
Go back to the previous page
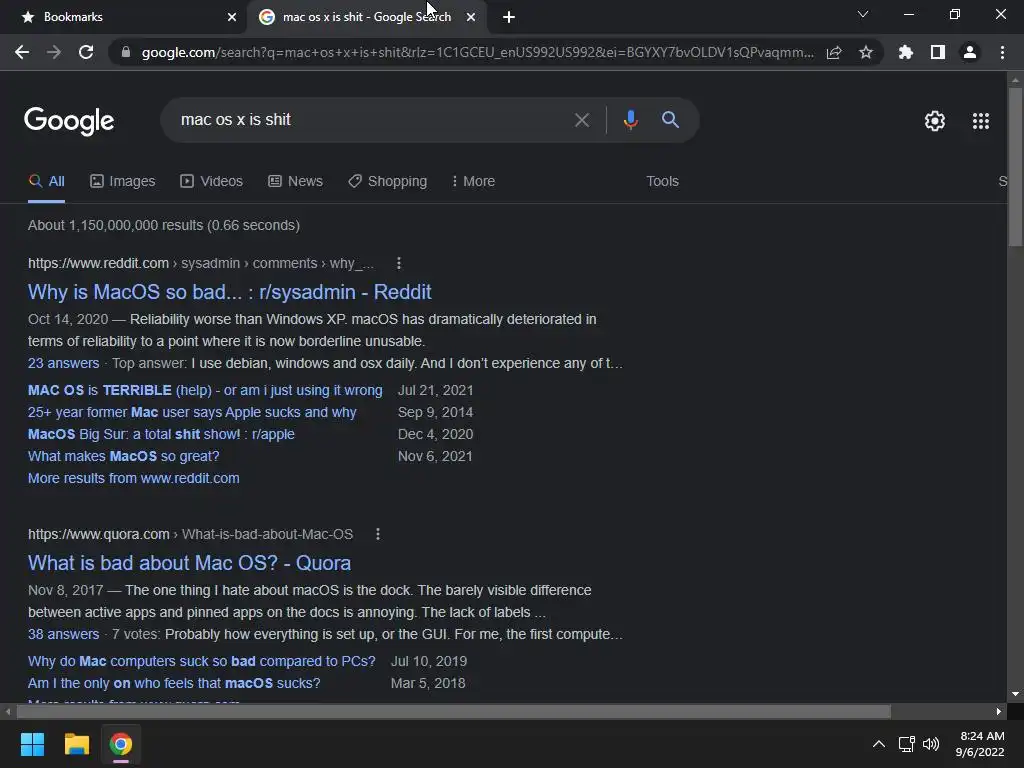click(x=22, y=52)
